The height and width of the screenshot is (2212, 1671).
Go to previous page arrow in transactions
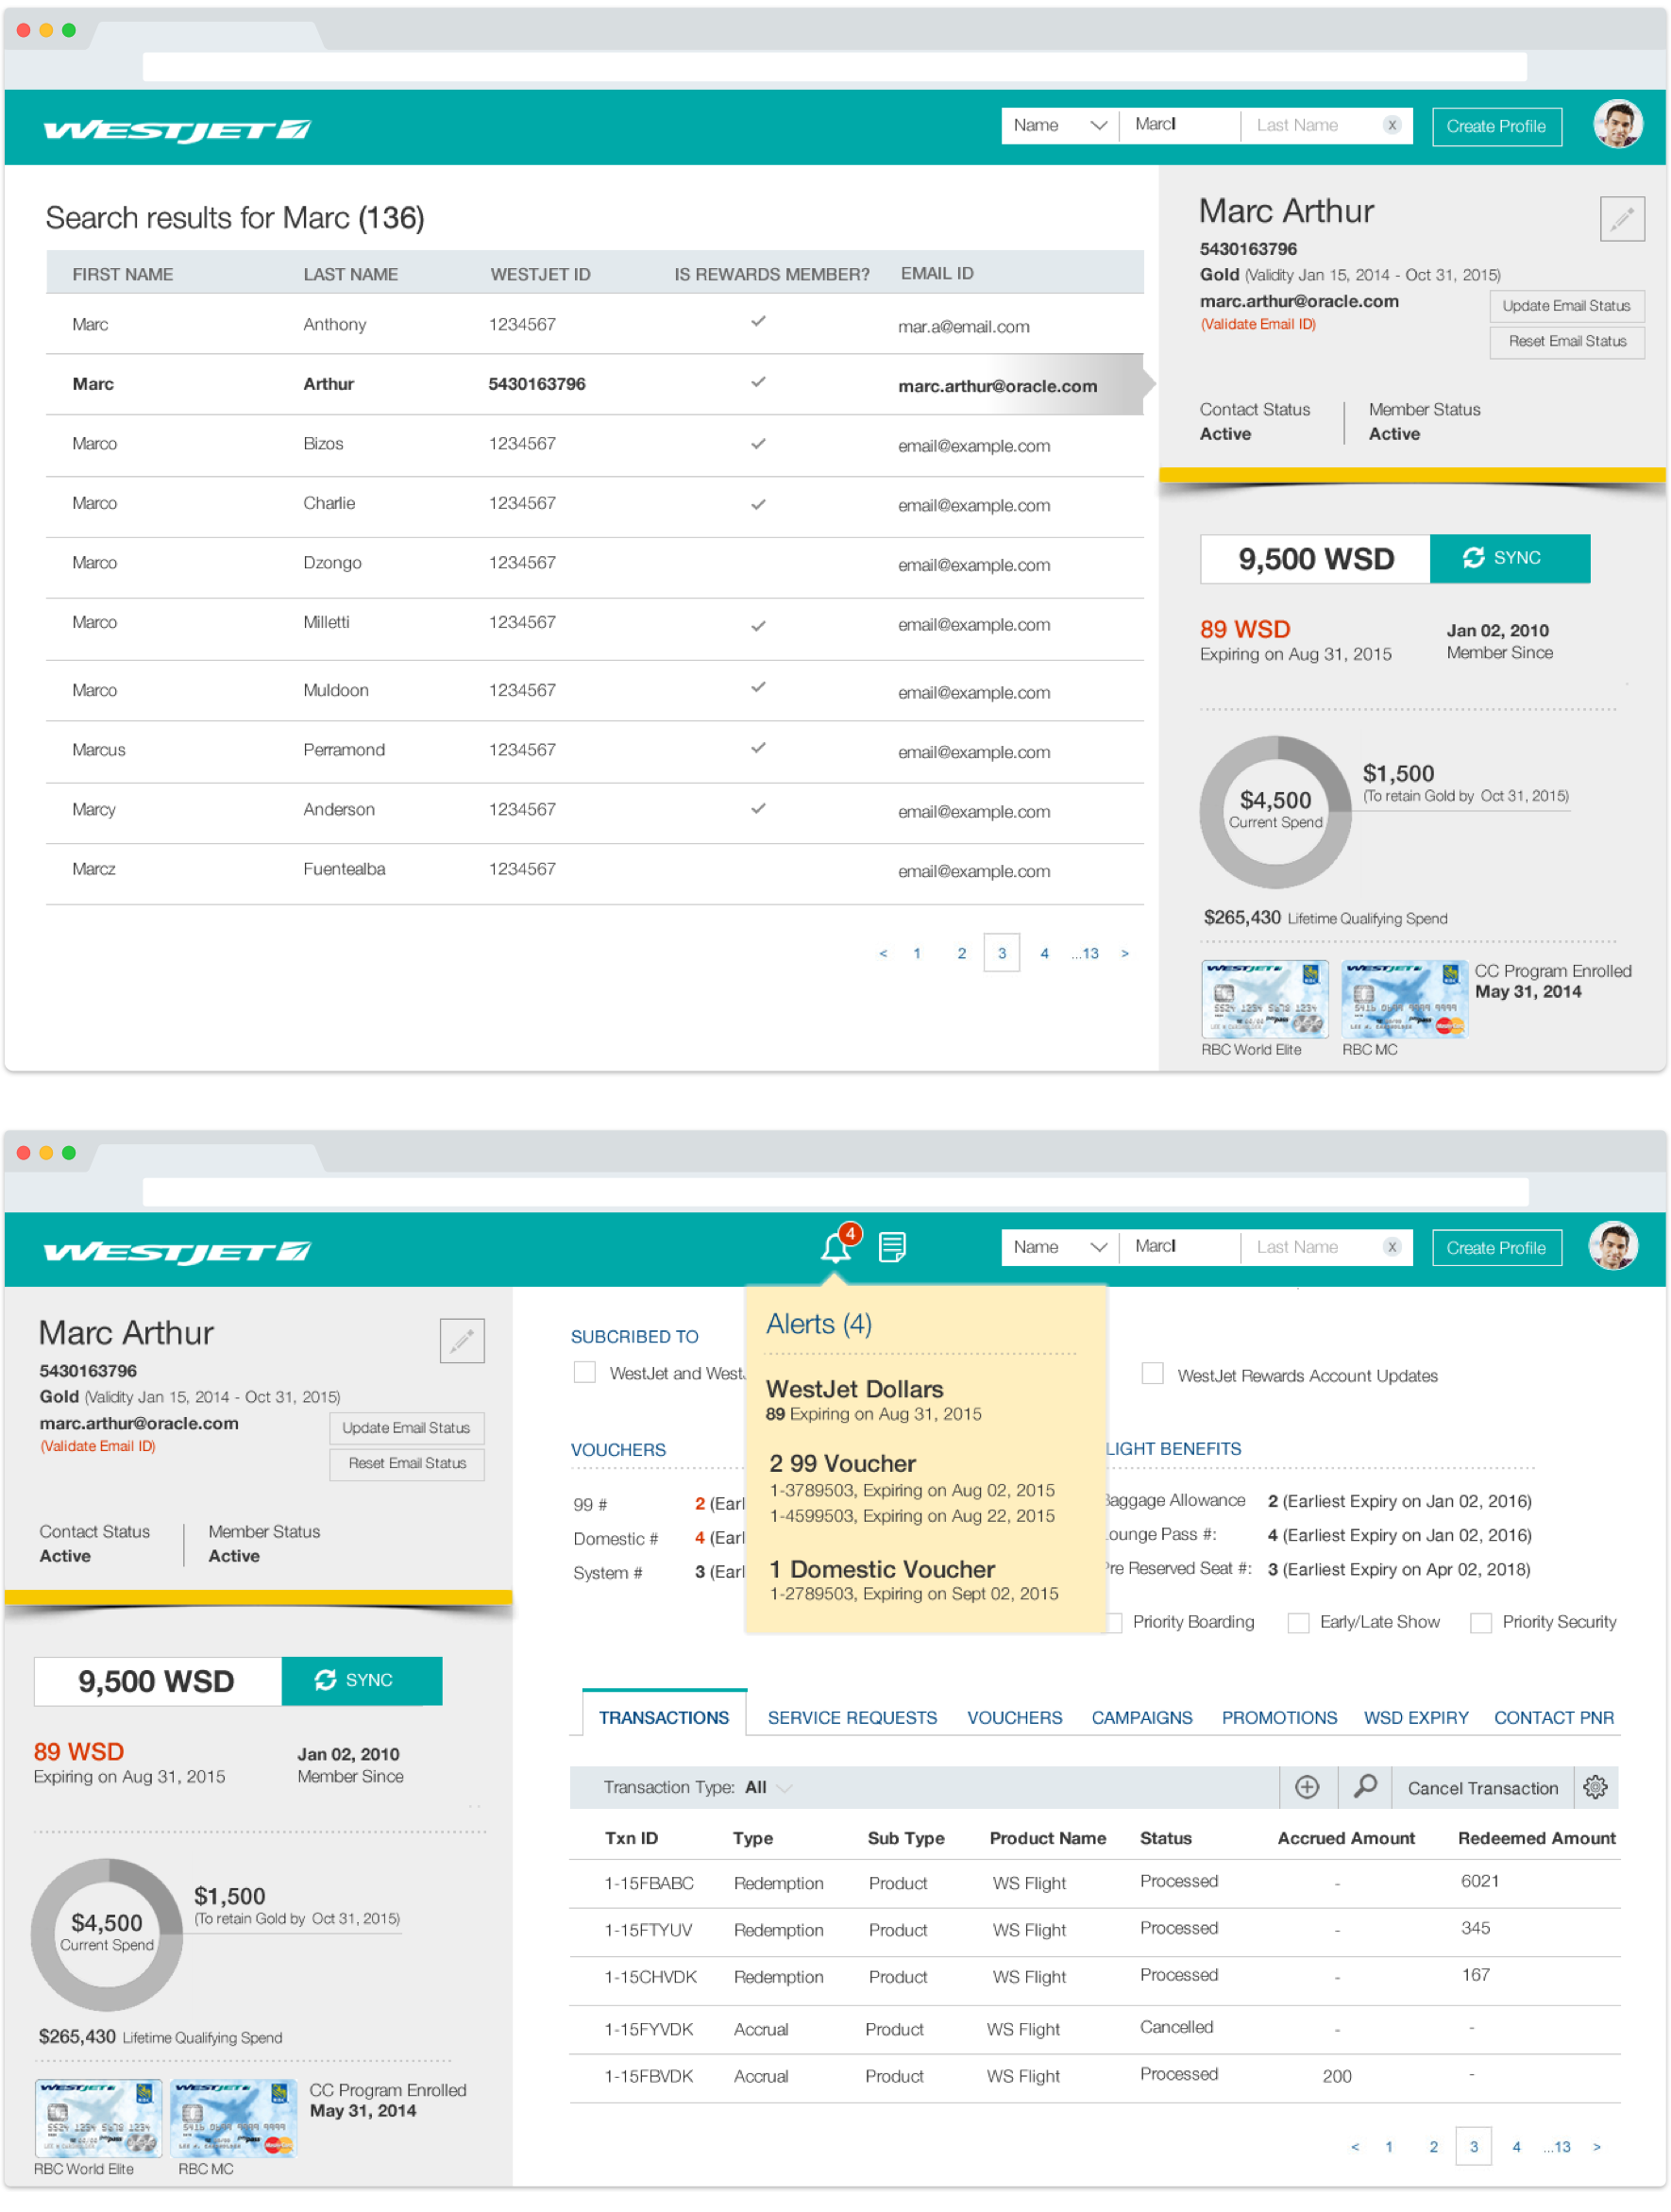[1355, 2147]
